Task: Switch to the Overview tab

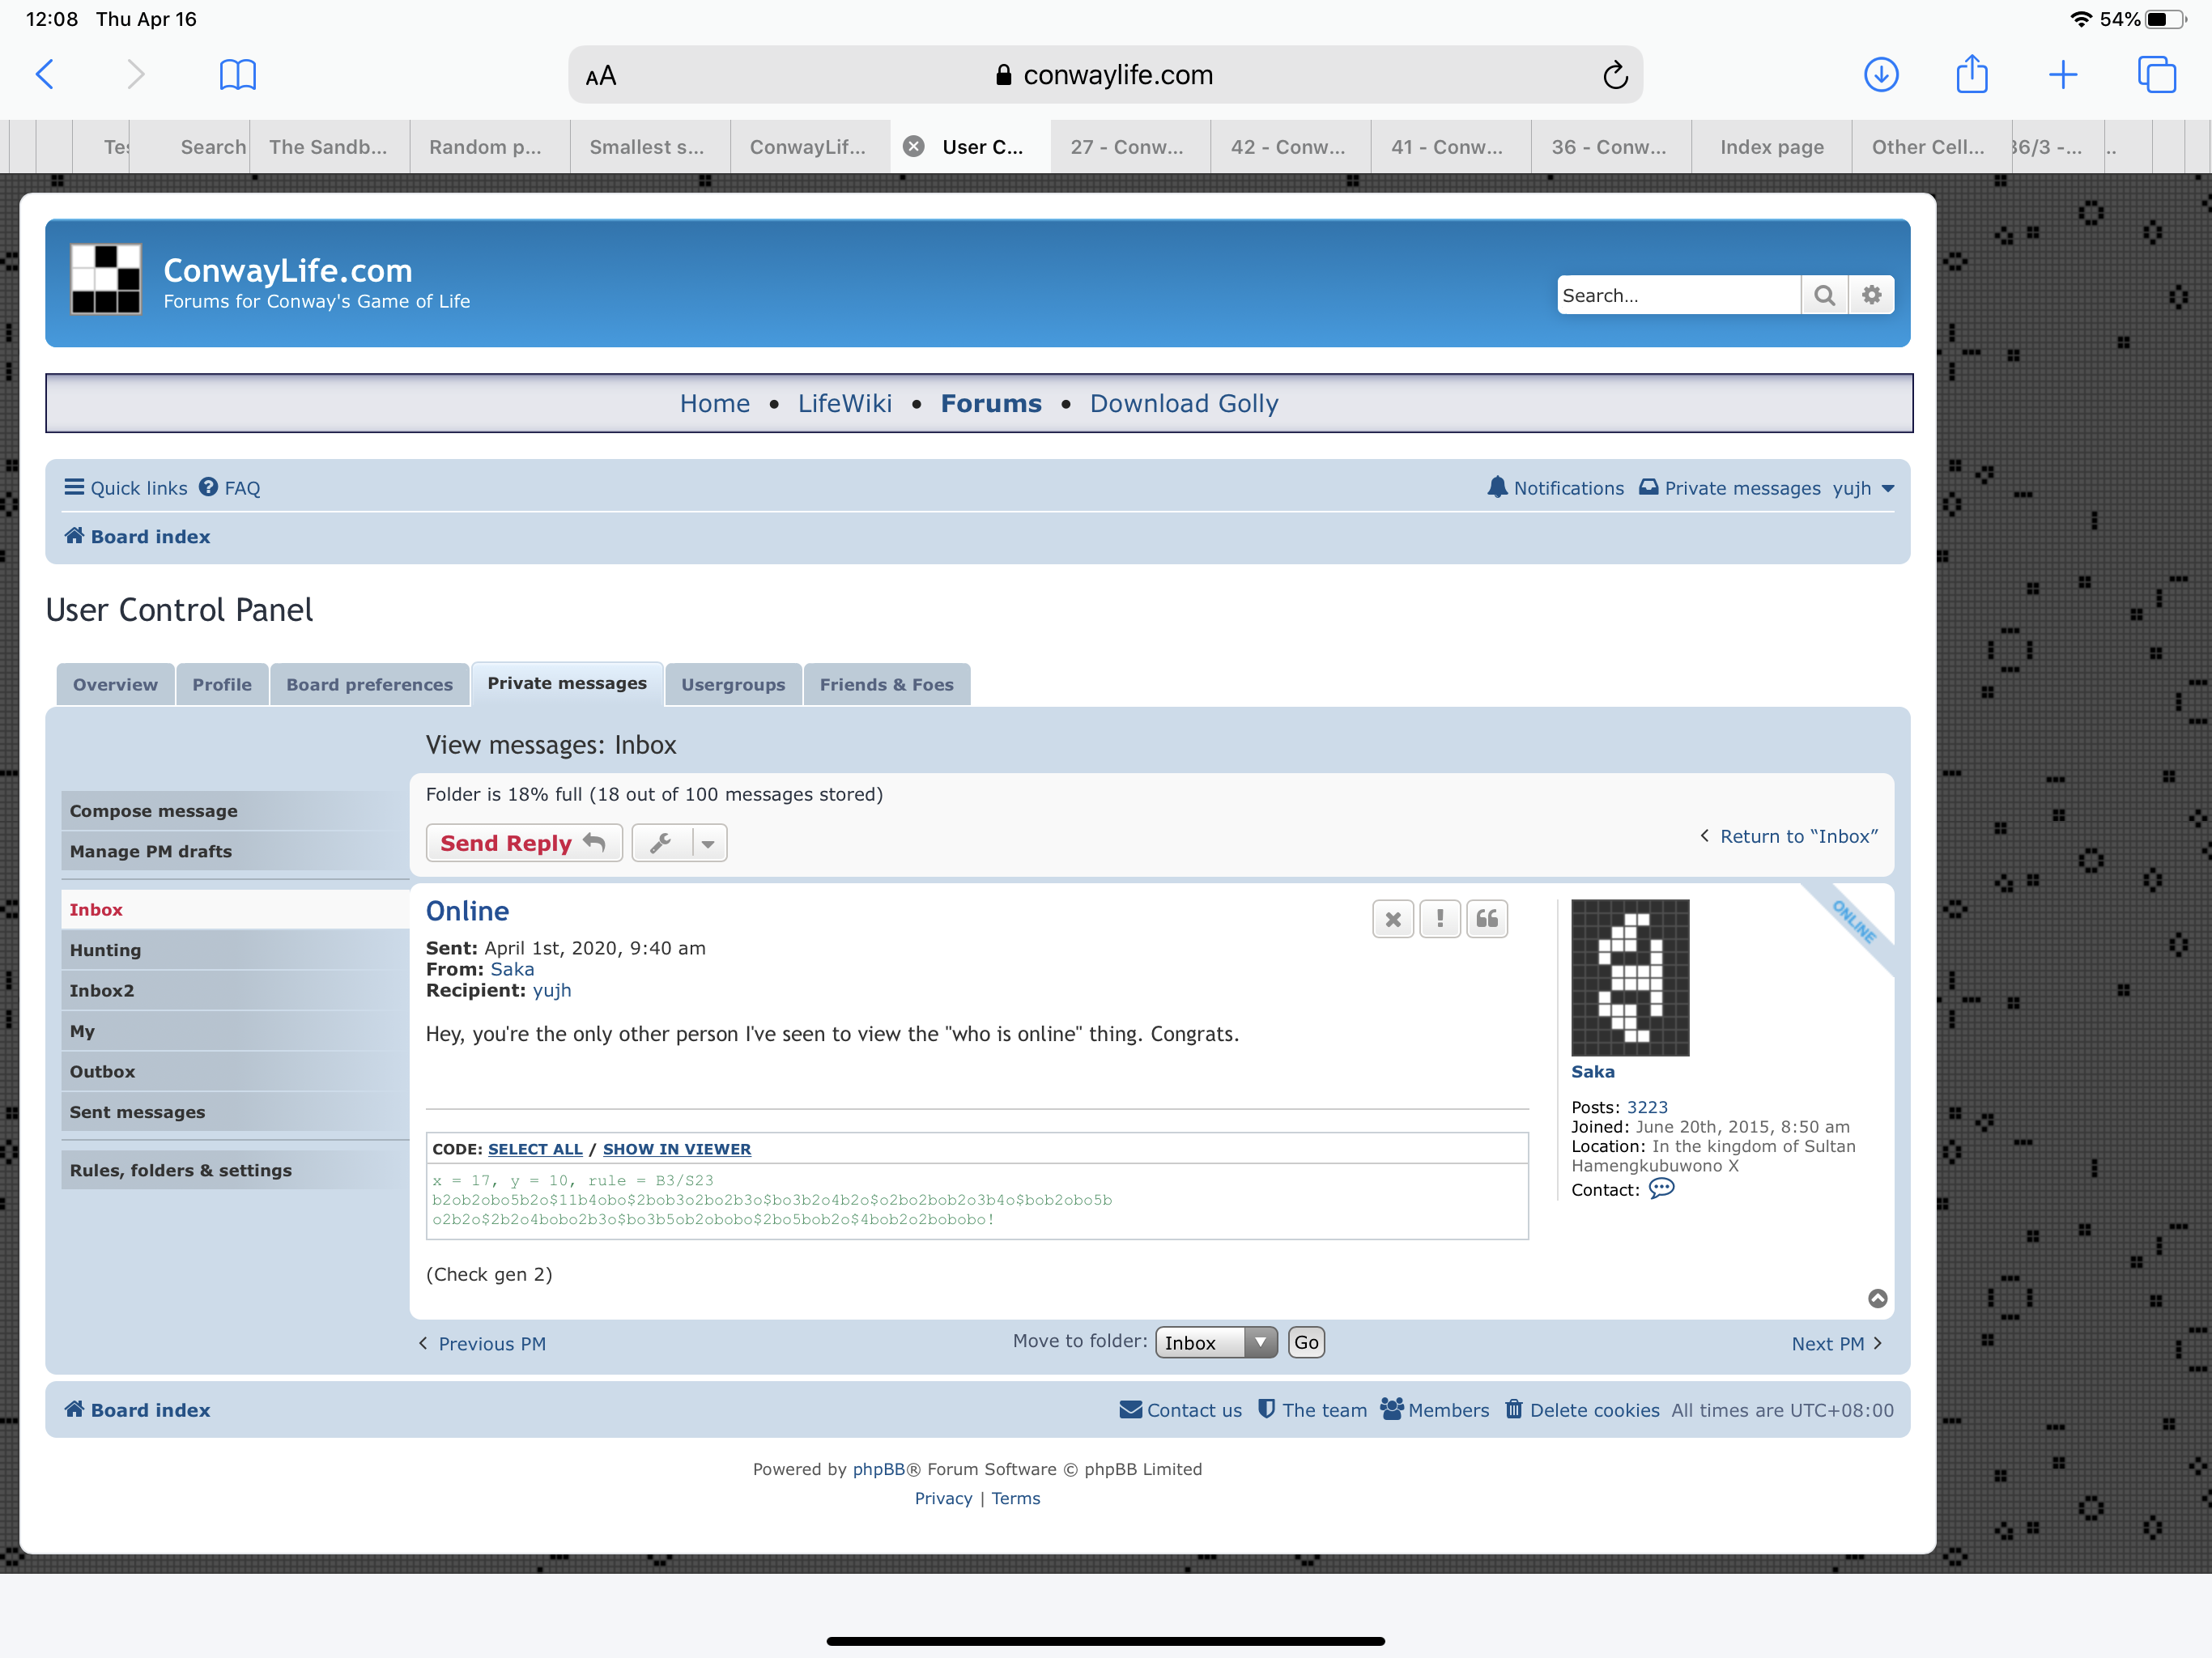Action: click(115, 684)
